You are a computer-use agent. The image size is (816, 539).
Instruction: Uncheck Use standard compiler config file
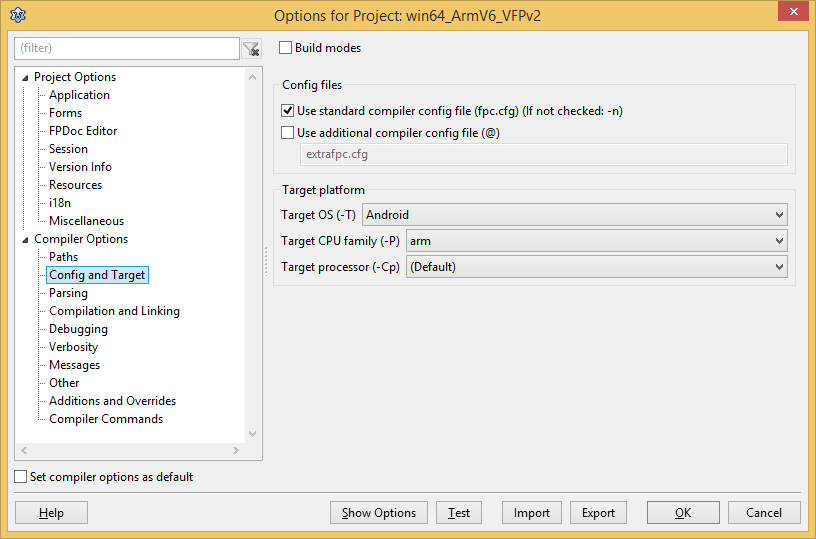[288, 111]
